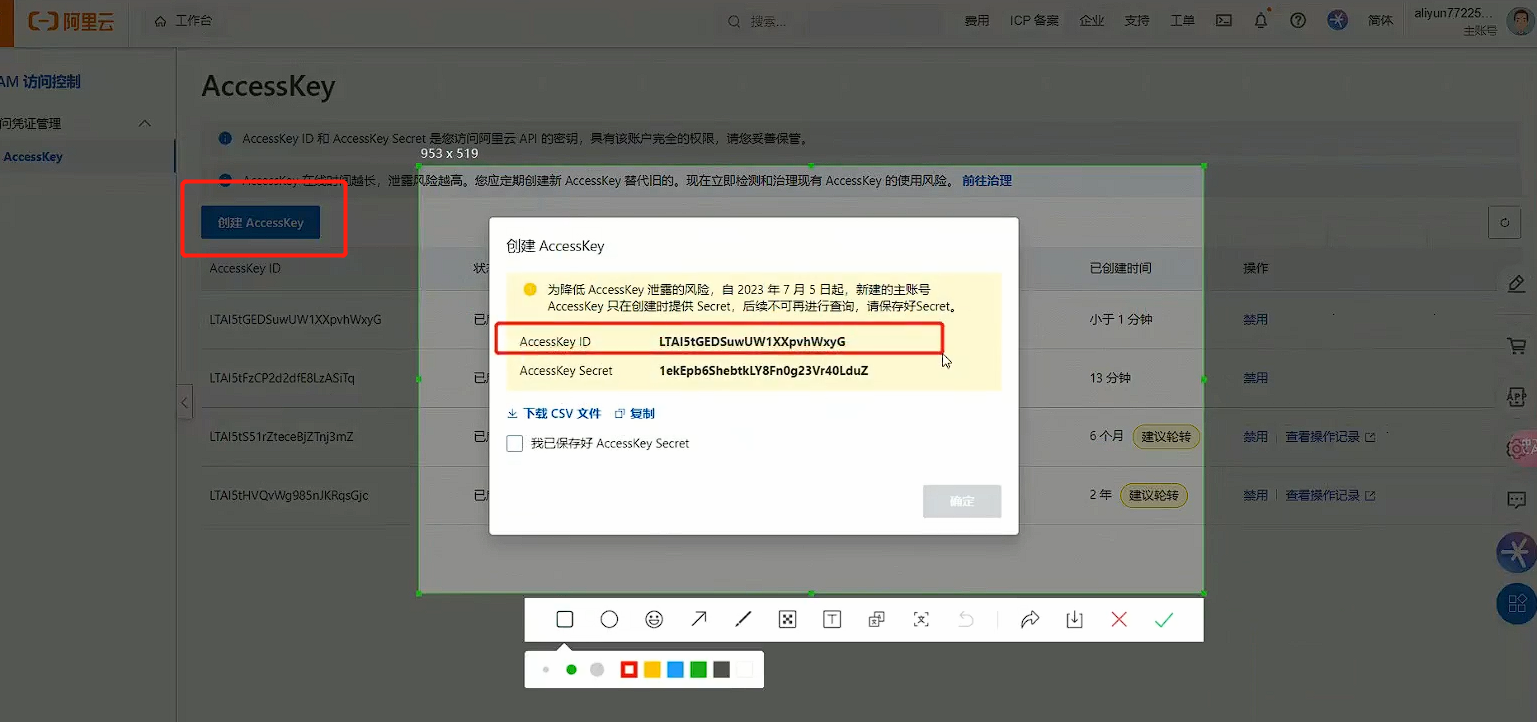Open the API icon on right rail
Screen dimensions: 1537x722
pyautogui.click(x=1516, y=397)
